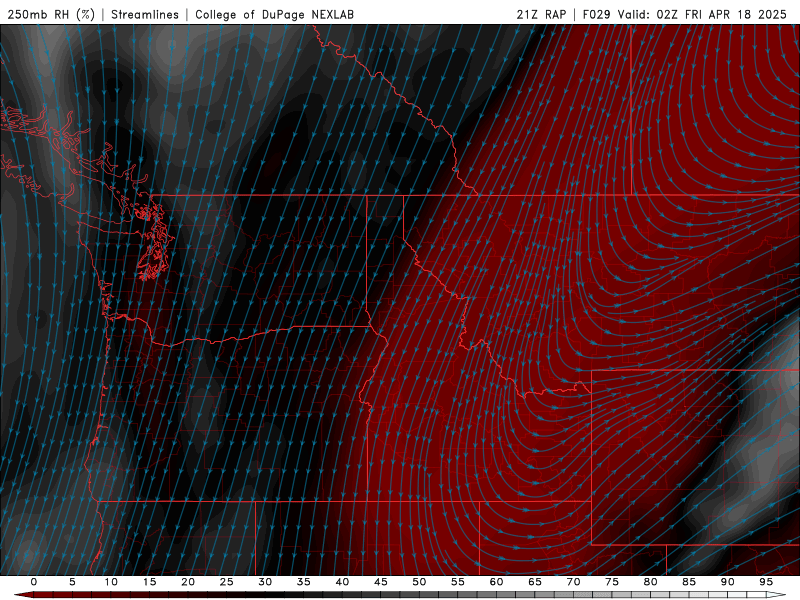Select the 'Streamlines' label in the header
Viewport: 800px width, 600px height.
[x=145, y=14]
